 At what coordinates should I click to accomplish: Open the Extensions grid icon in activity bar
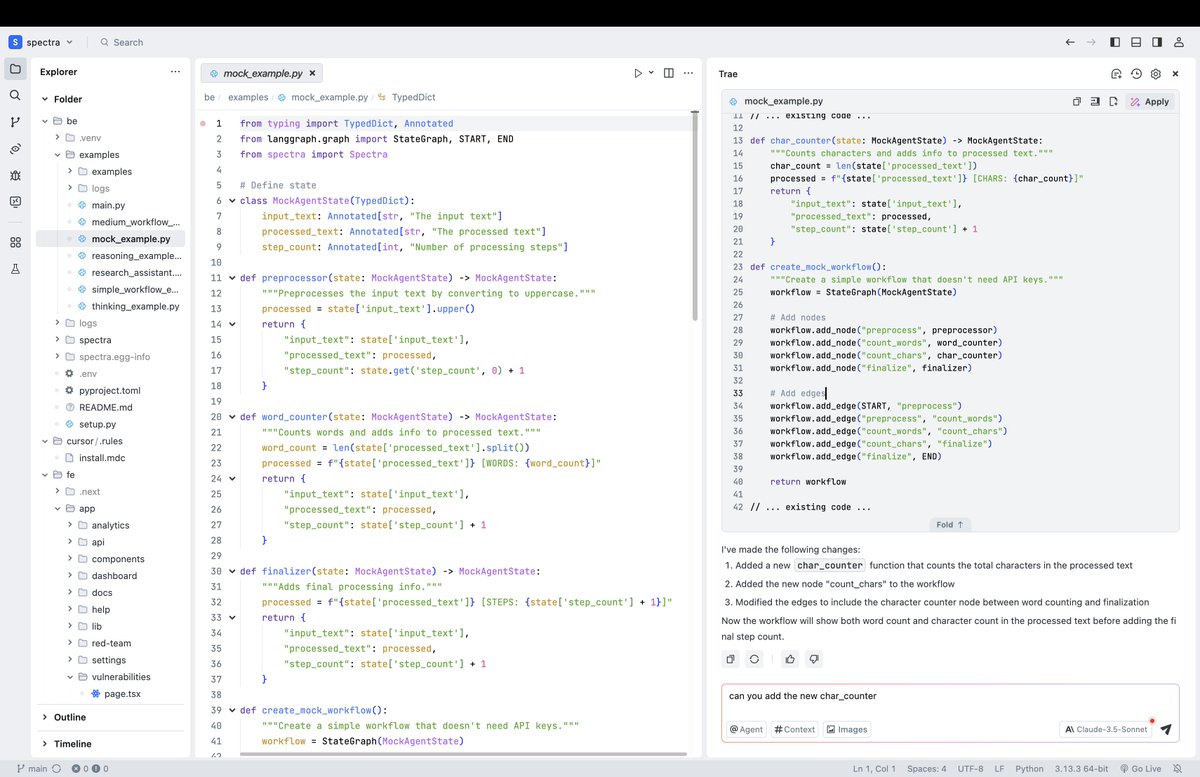(x=15, y=242)
